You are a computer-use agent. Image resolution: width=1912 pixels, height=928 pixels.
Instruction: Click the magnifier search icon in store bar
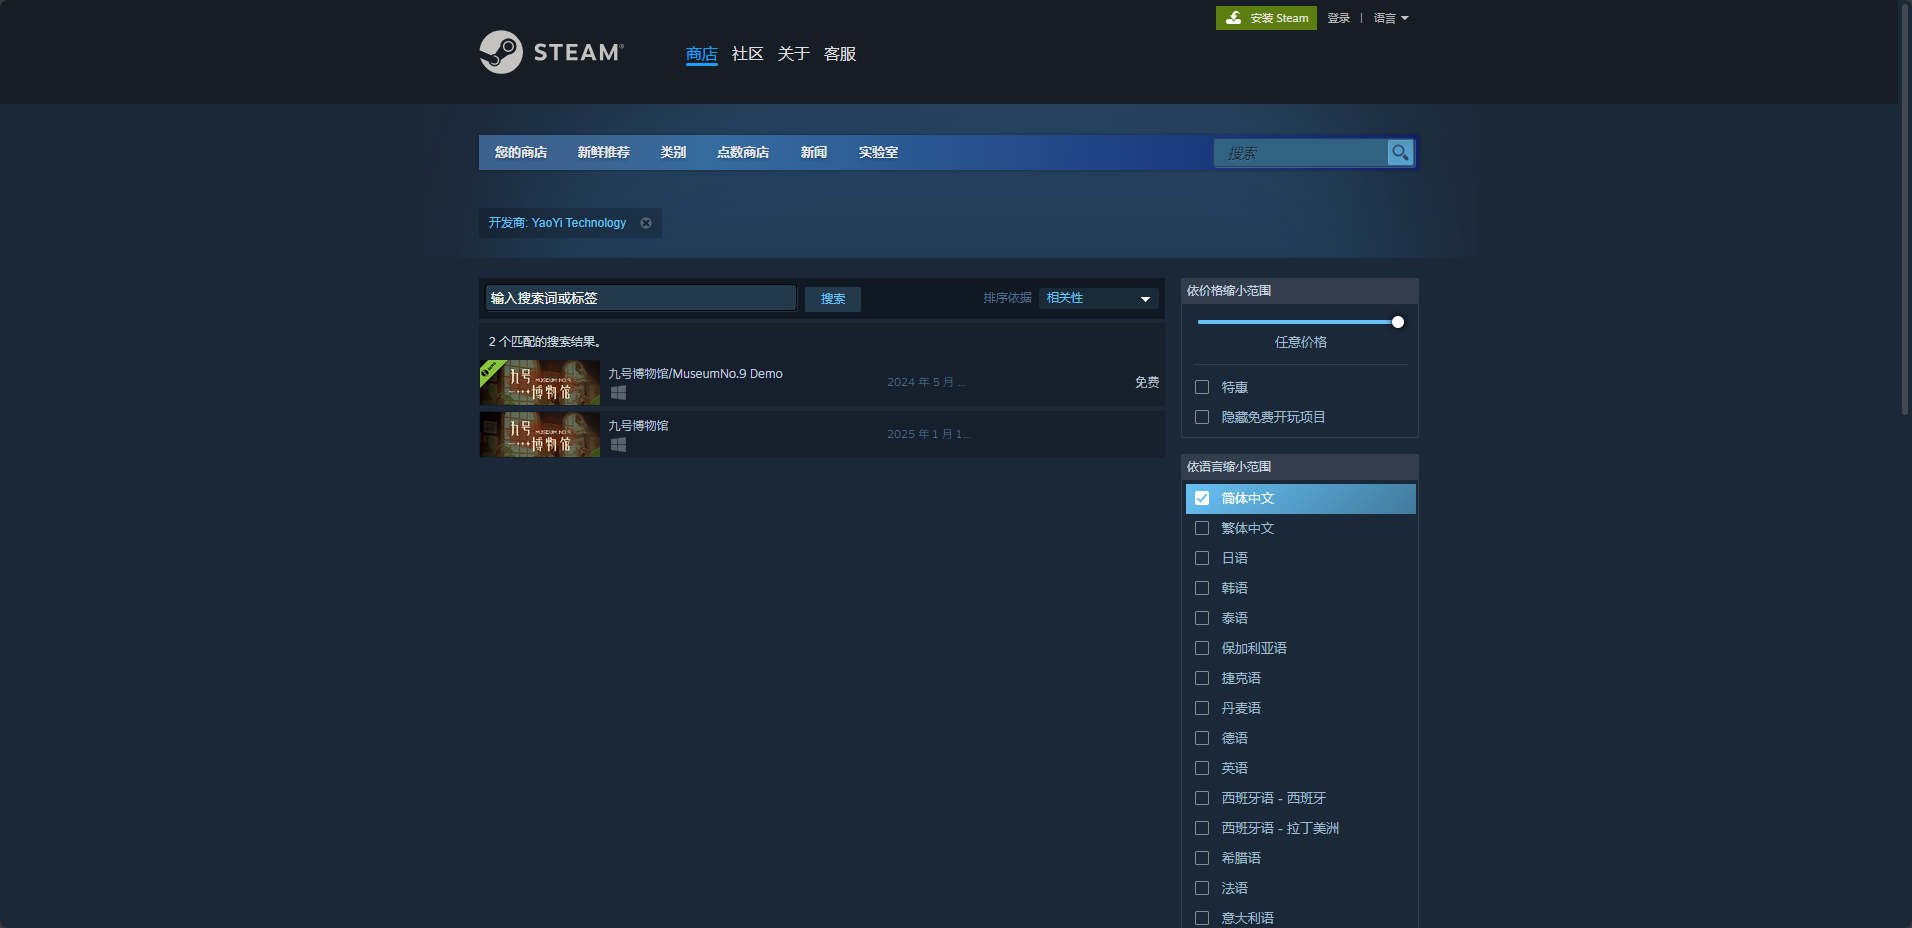(1400, 153)
